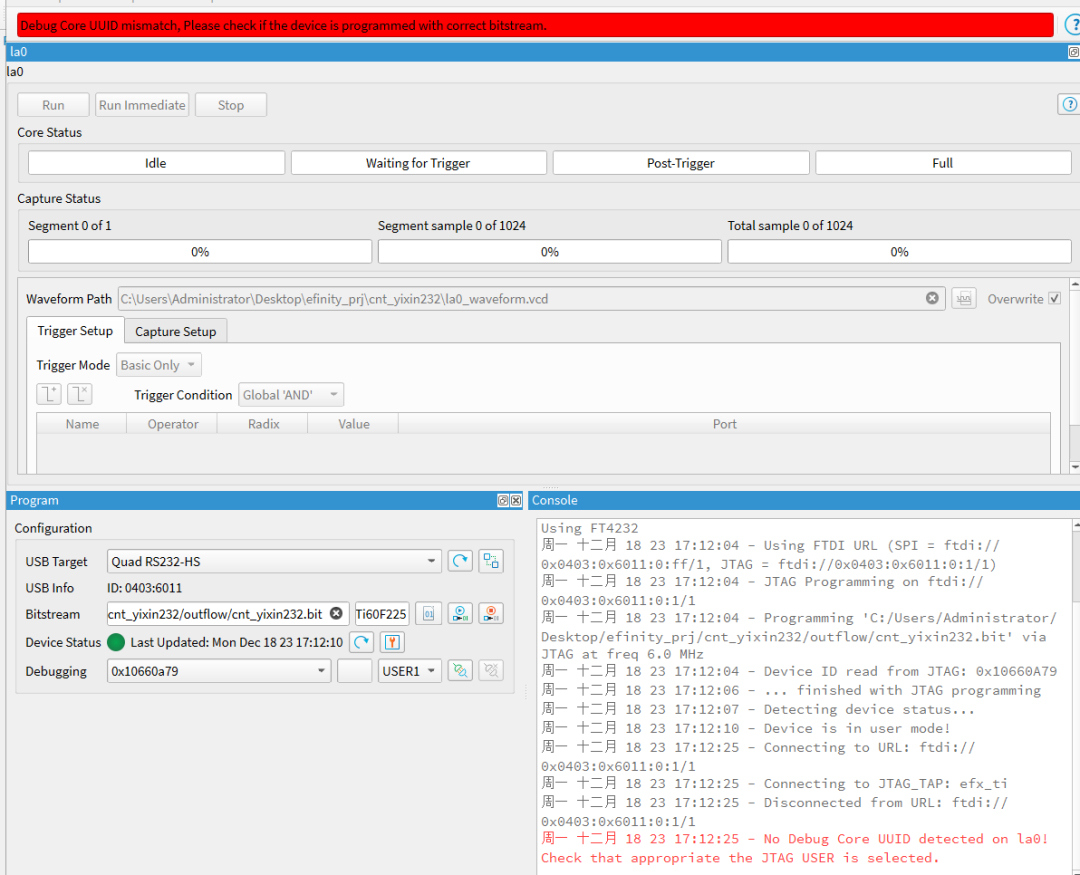The width and height of the screenshot is (1080, 875).
Task: Click the Stop button
Action: click(x=230, y=105)
